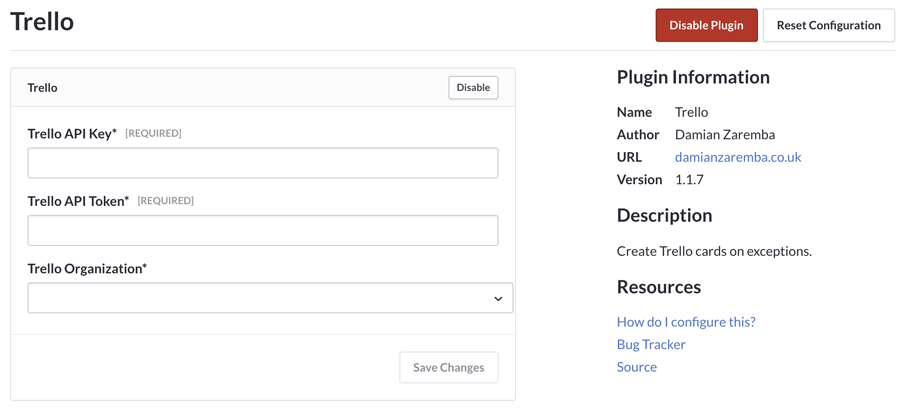Focus the Trello API Key input field
Screen dimensions: 900x418
point(263,163)
